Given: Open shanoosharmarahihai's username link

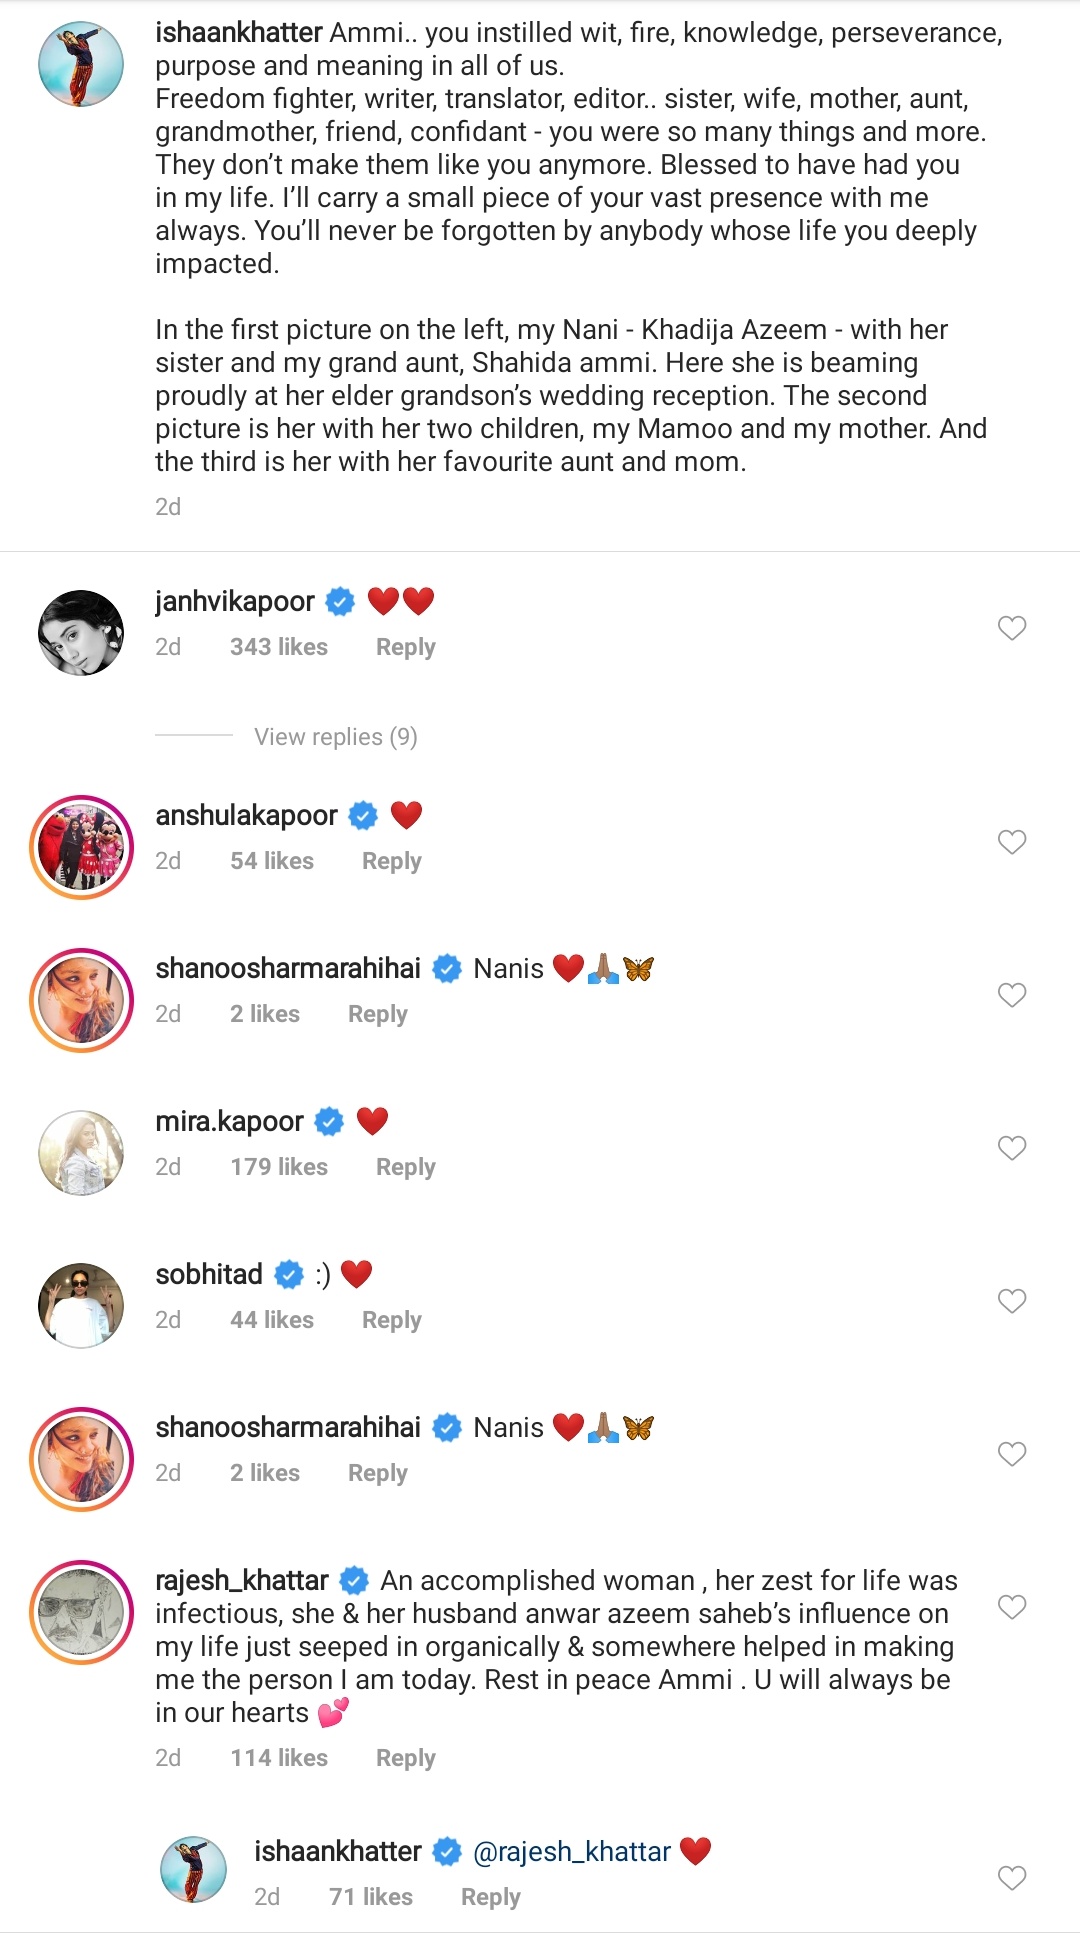Looking at the screenshot, I should (x=287, y=968).
